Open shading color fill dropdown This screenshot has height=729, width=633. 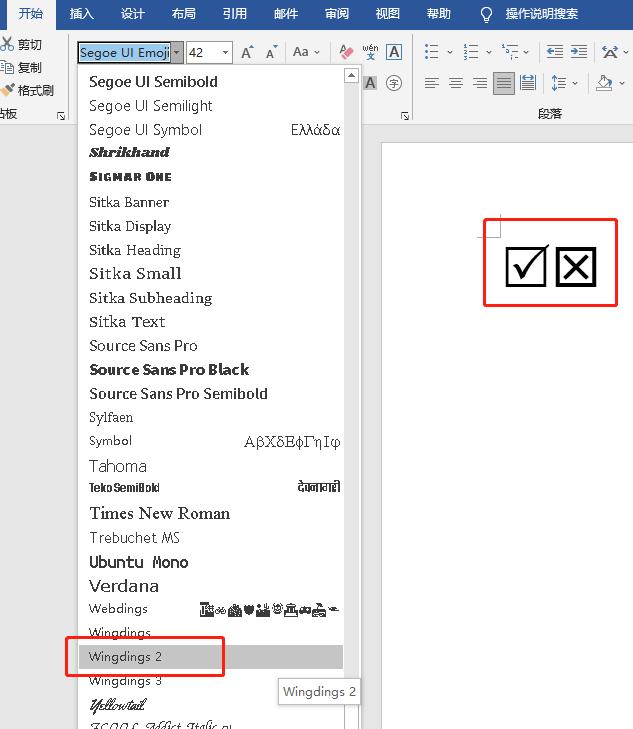pyautogui.click(x=622, y=83)
